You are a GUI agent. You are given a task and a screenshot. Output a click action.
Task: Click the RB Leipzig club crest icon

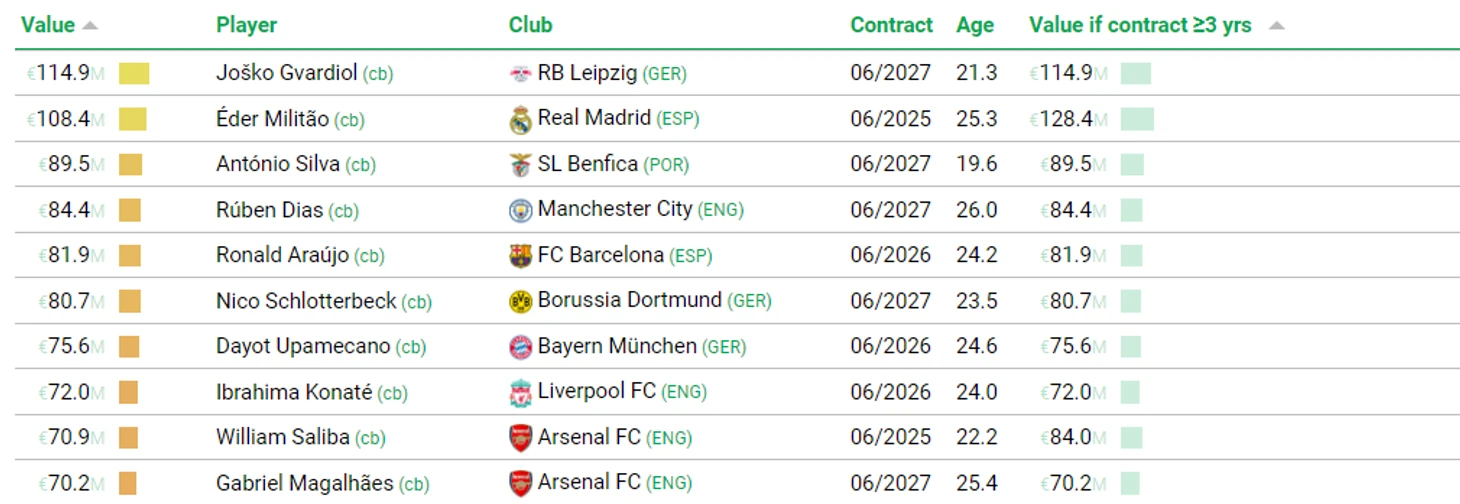coord(520,74)
